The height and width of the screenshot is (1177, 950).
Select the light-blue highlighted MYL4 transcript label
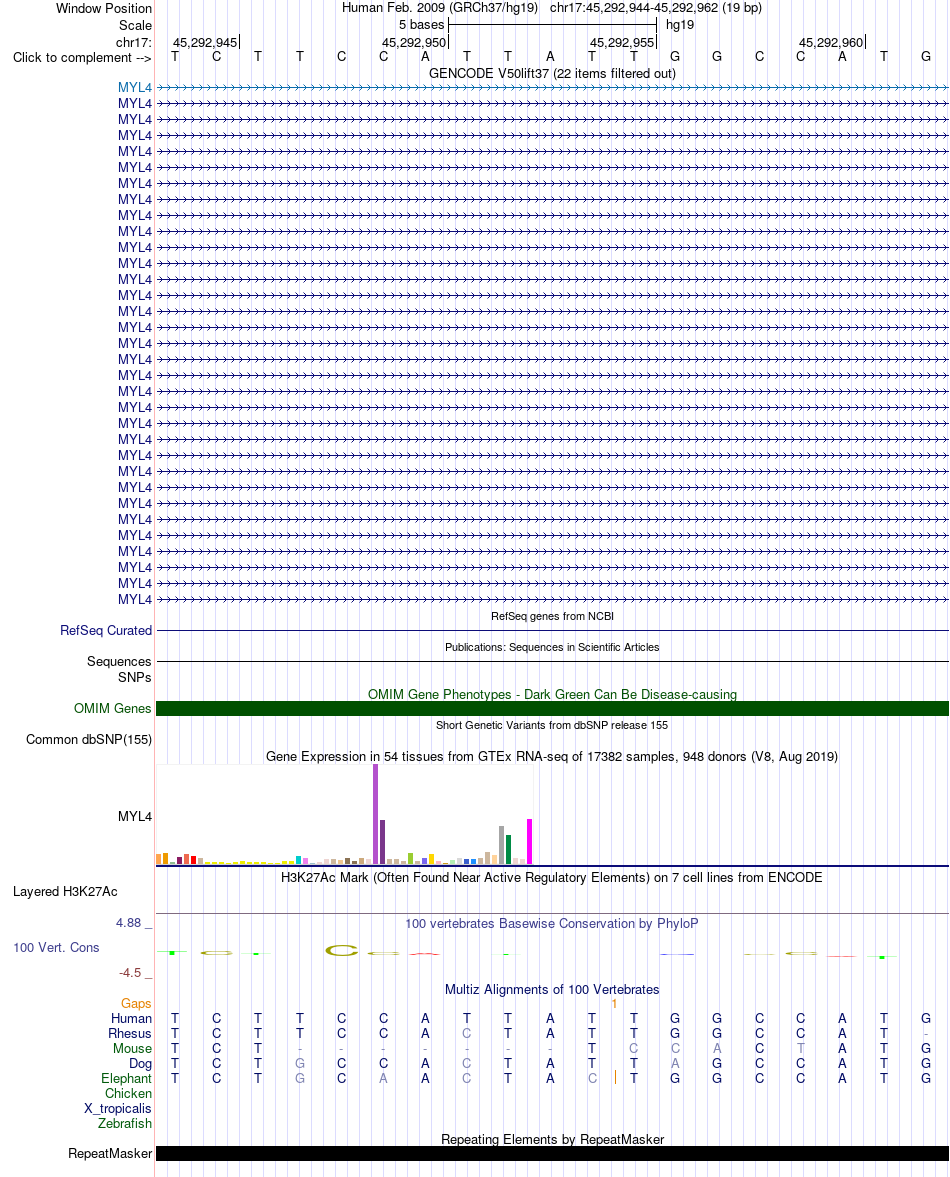pos(134,88)
